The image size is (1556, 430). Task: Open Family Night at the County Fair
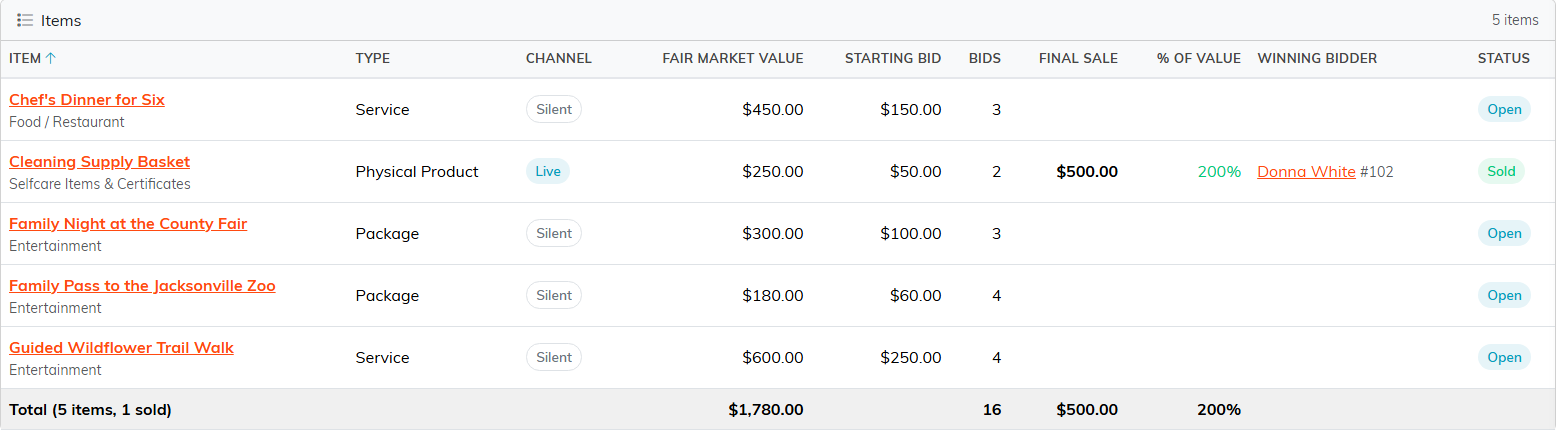click(128, 224)
